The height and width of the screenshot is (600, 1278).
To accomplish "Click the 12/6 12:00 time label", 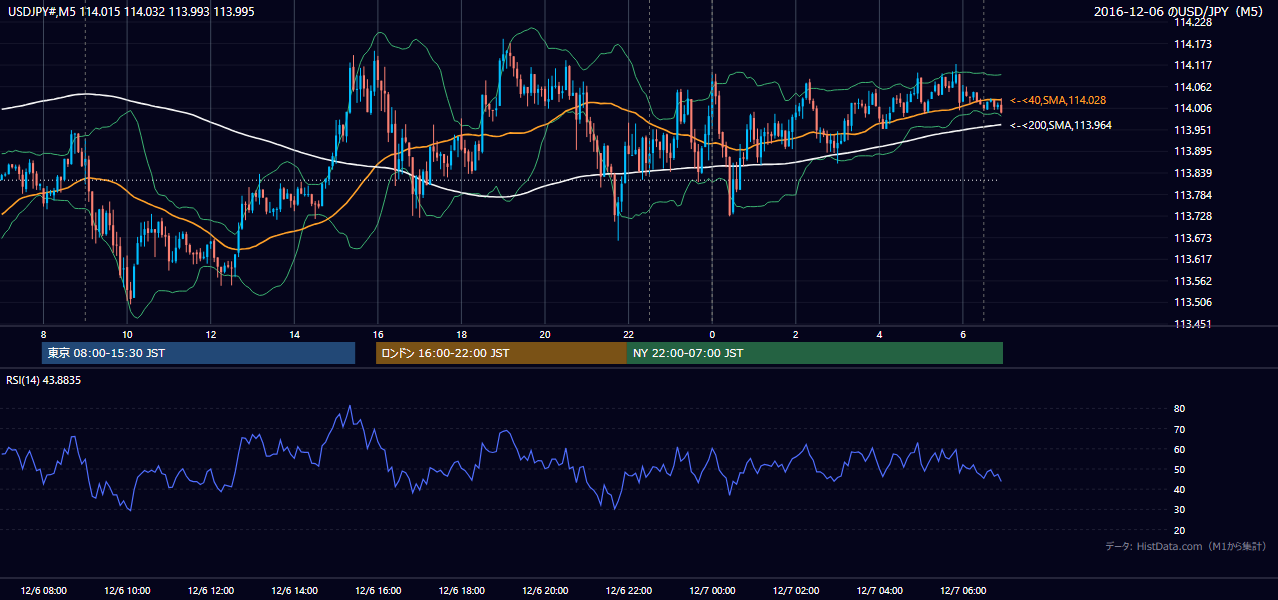I will click(x=210, y=591).
